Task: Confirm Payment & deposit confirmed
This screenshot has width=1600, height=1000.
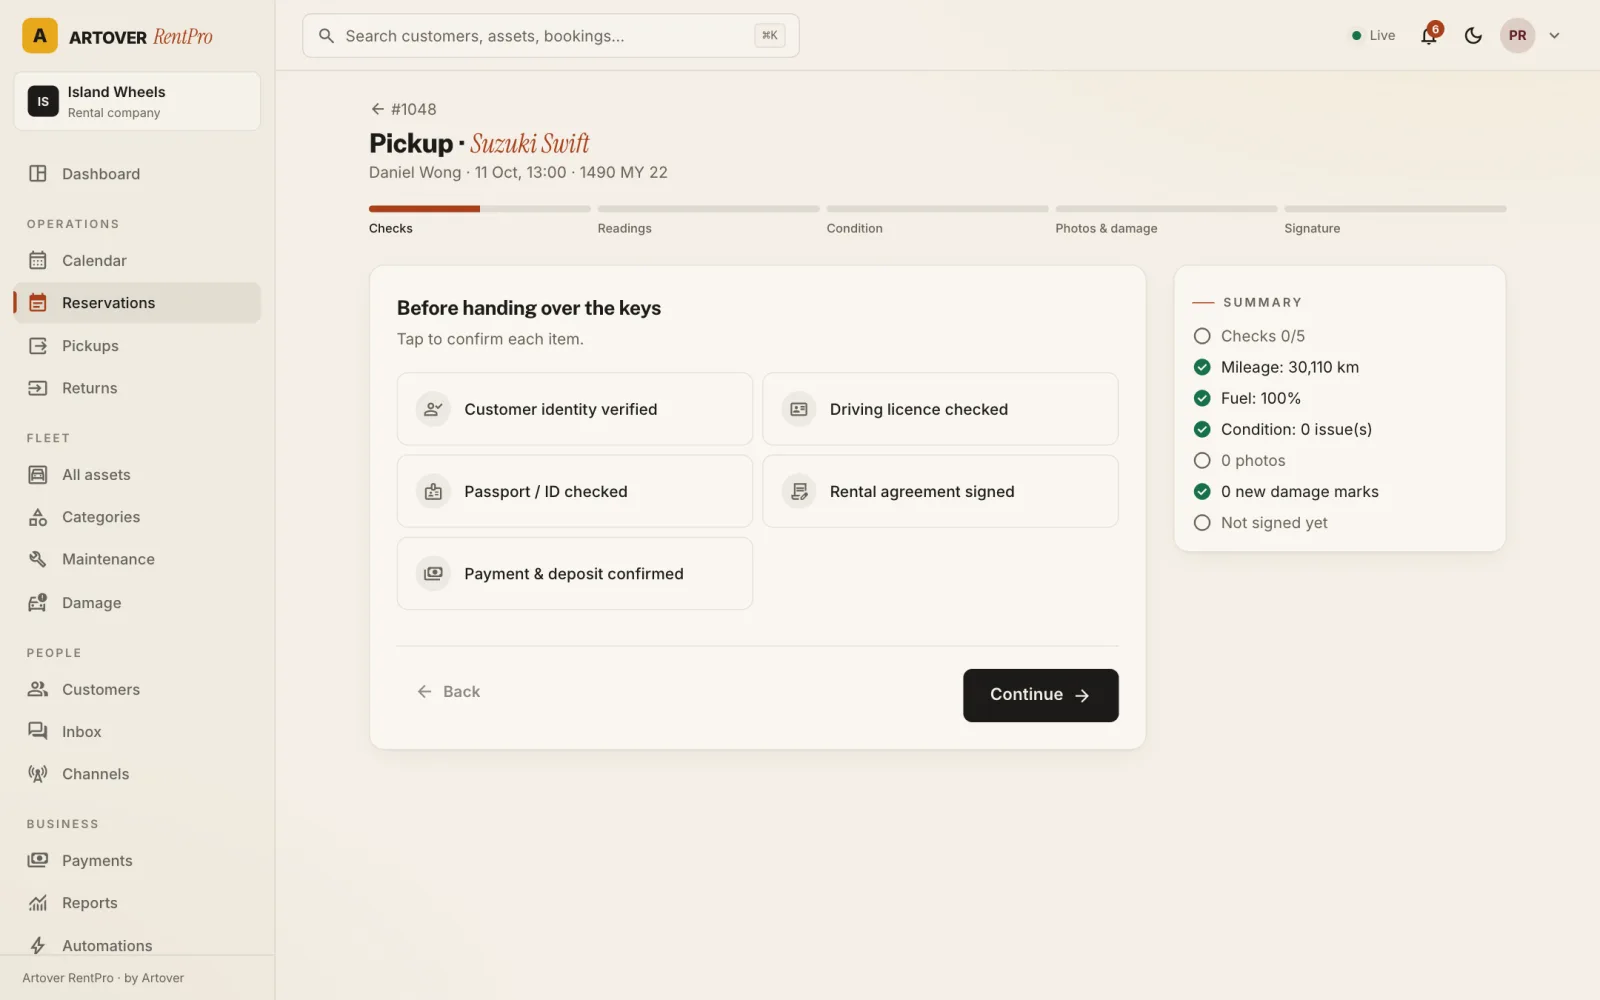Action: pyautogui.click(x=575, y=573)
